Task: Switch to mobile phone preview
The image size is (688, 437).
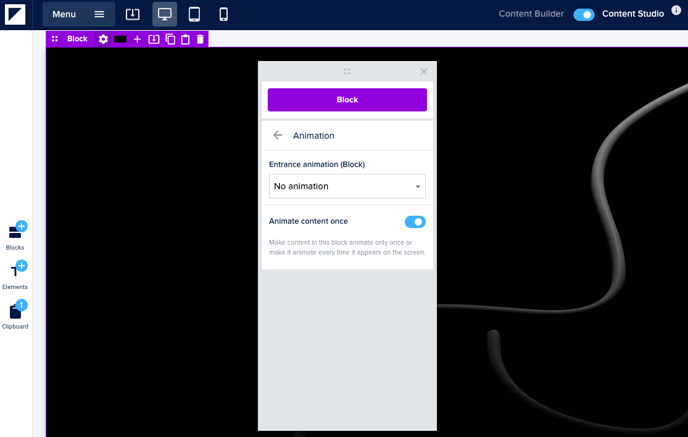Action: (x=223, y=15)
